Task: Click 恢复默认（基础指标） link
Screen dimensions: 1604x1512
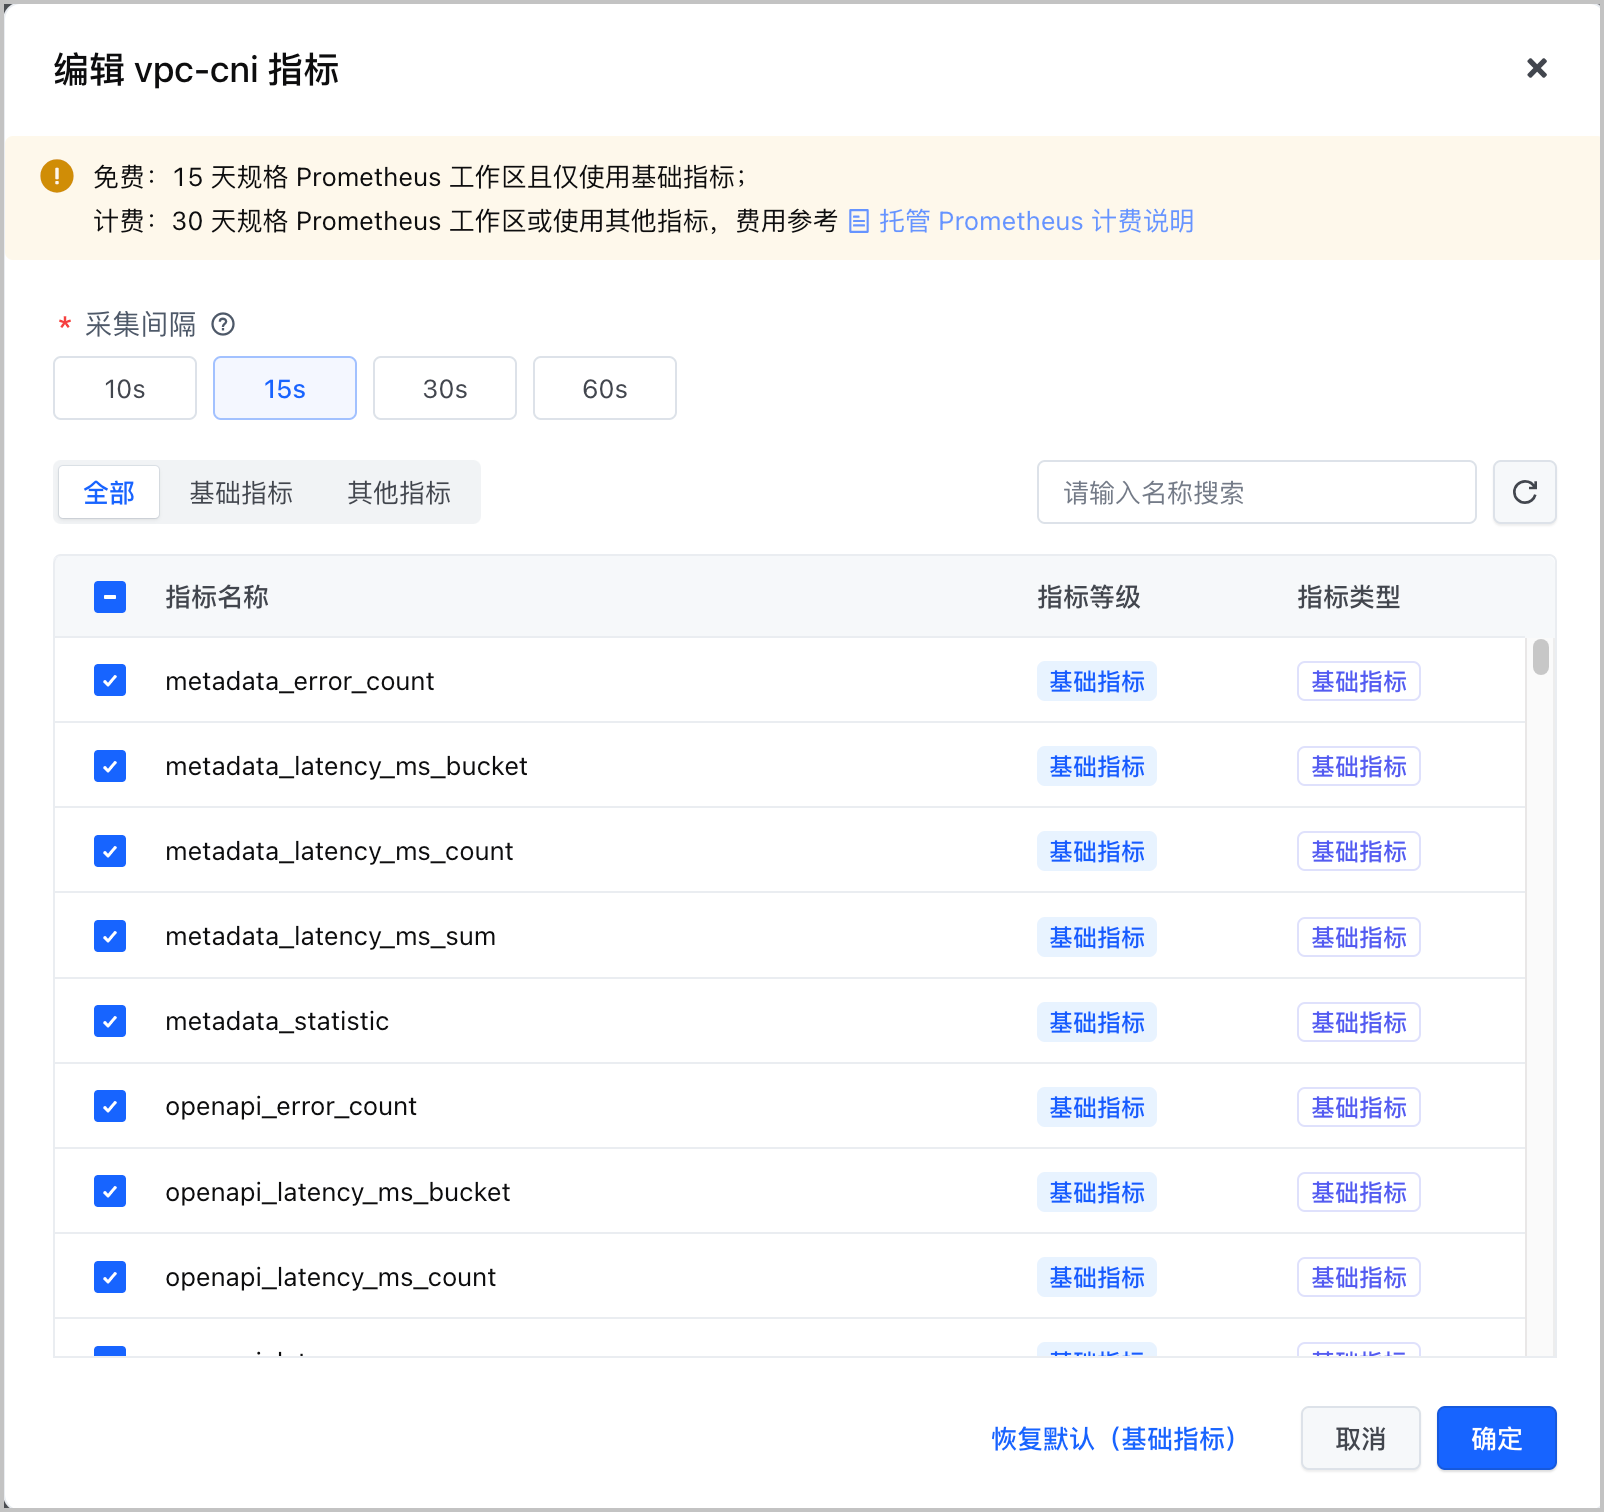Action: click(x=1114, y=1438)
